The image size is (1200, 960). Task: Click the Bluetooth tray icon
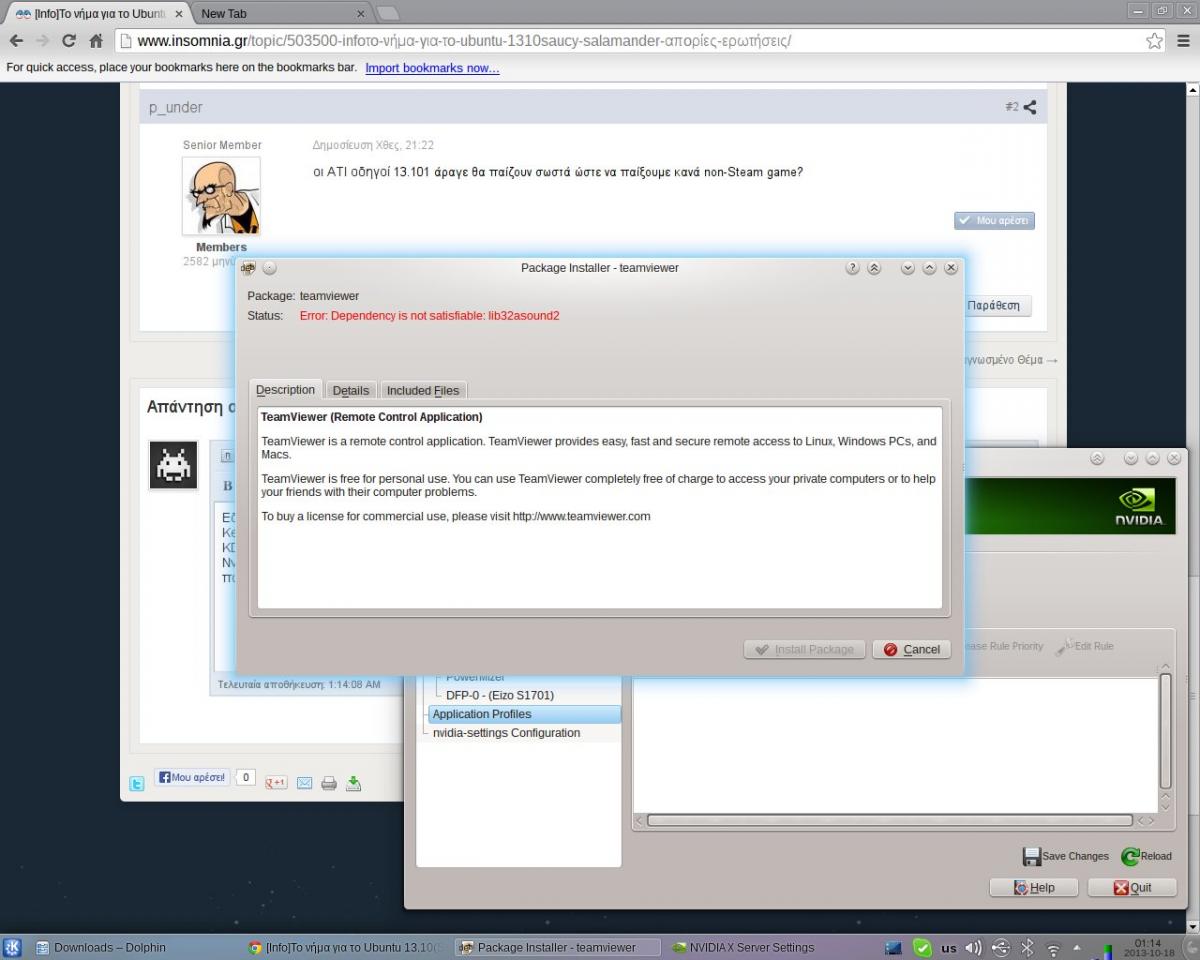1027,948
